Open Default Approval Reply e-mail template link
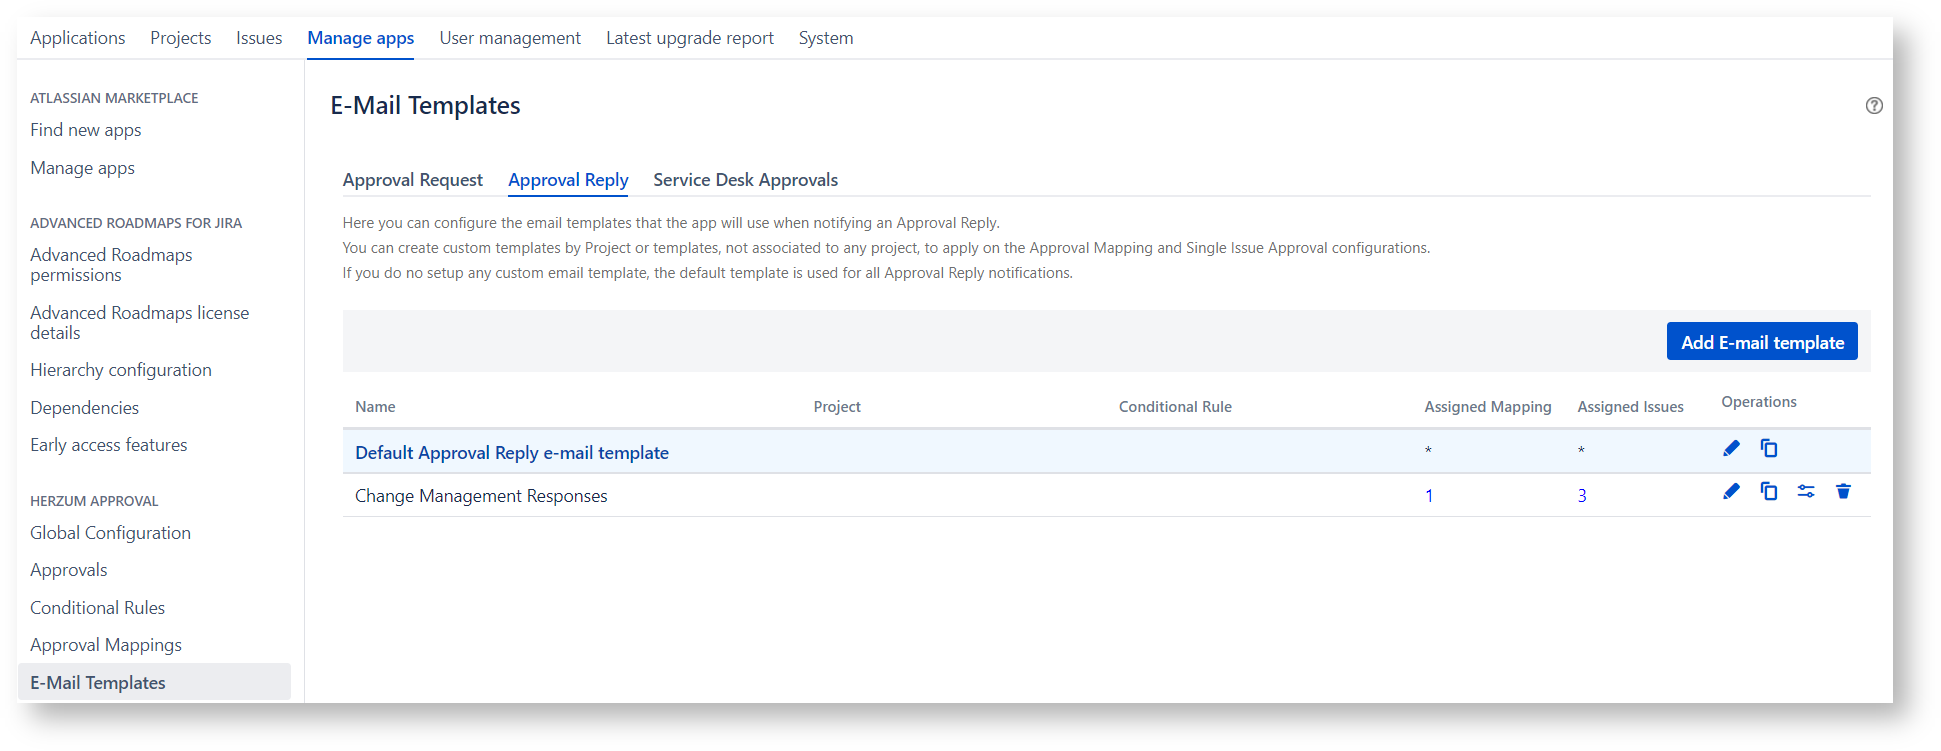The image size is (1941, 751). 511,453
